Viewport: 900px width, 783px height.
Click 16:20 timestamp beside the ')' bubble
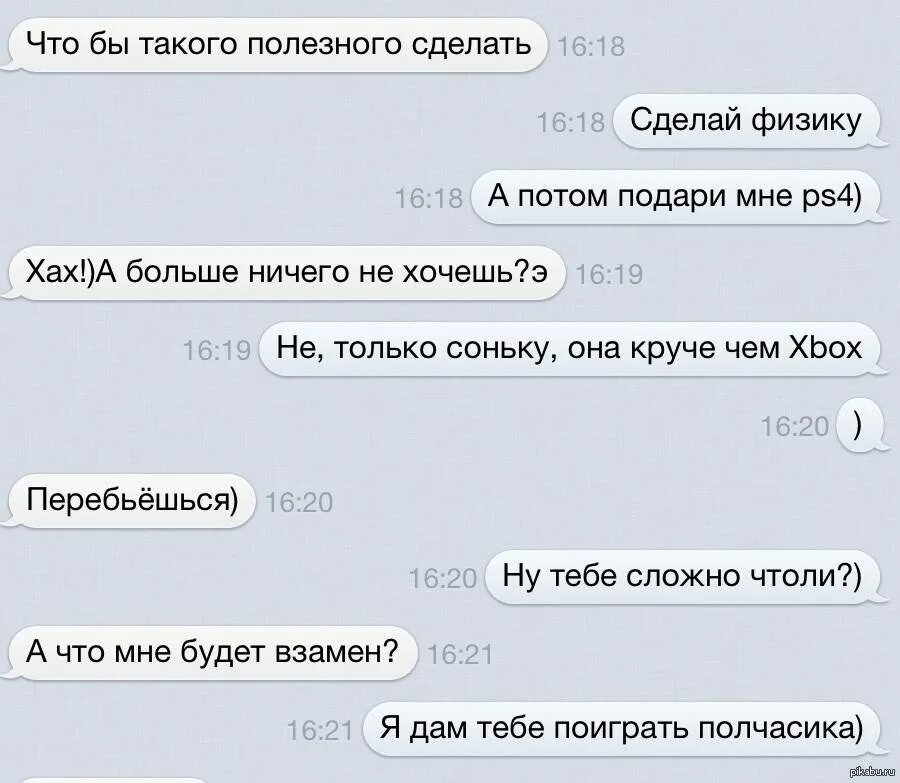[x=795, y=427]
